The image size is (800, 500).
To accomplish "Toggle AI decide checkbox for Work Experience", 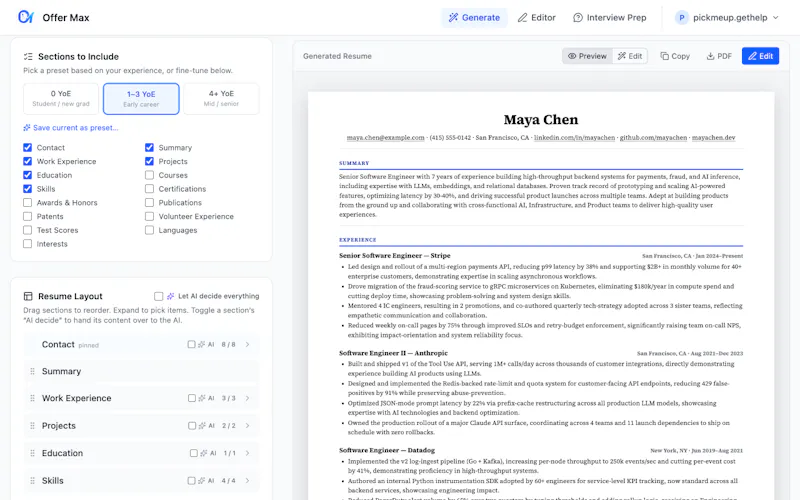I will click(192, 398).
